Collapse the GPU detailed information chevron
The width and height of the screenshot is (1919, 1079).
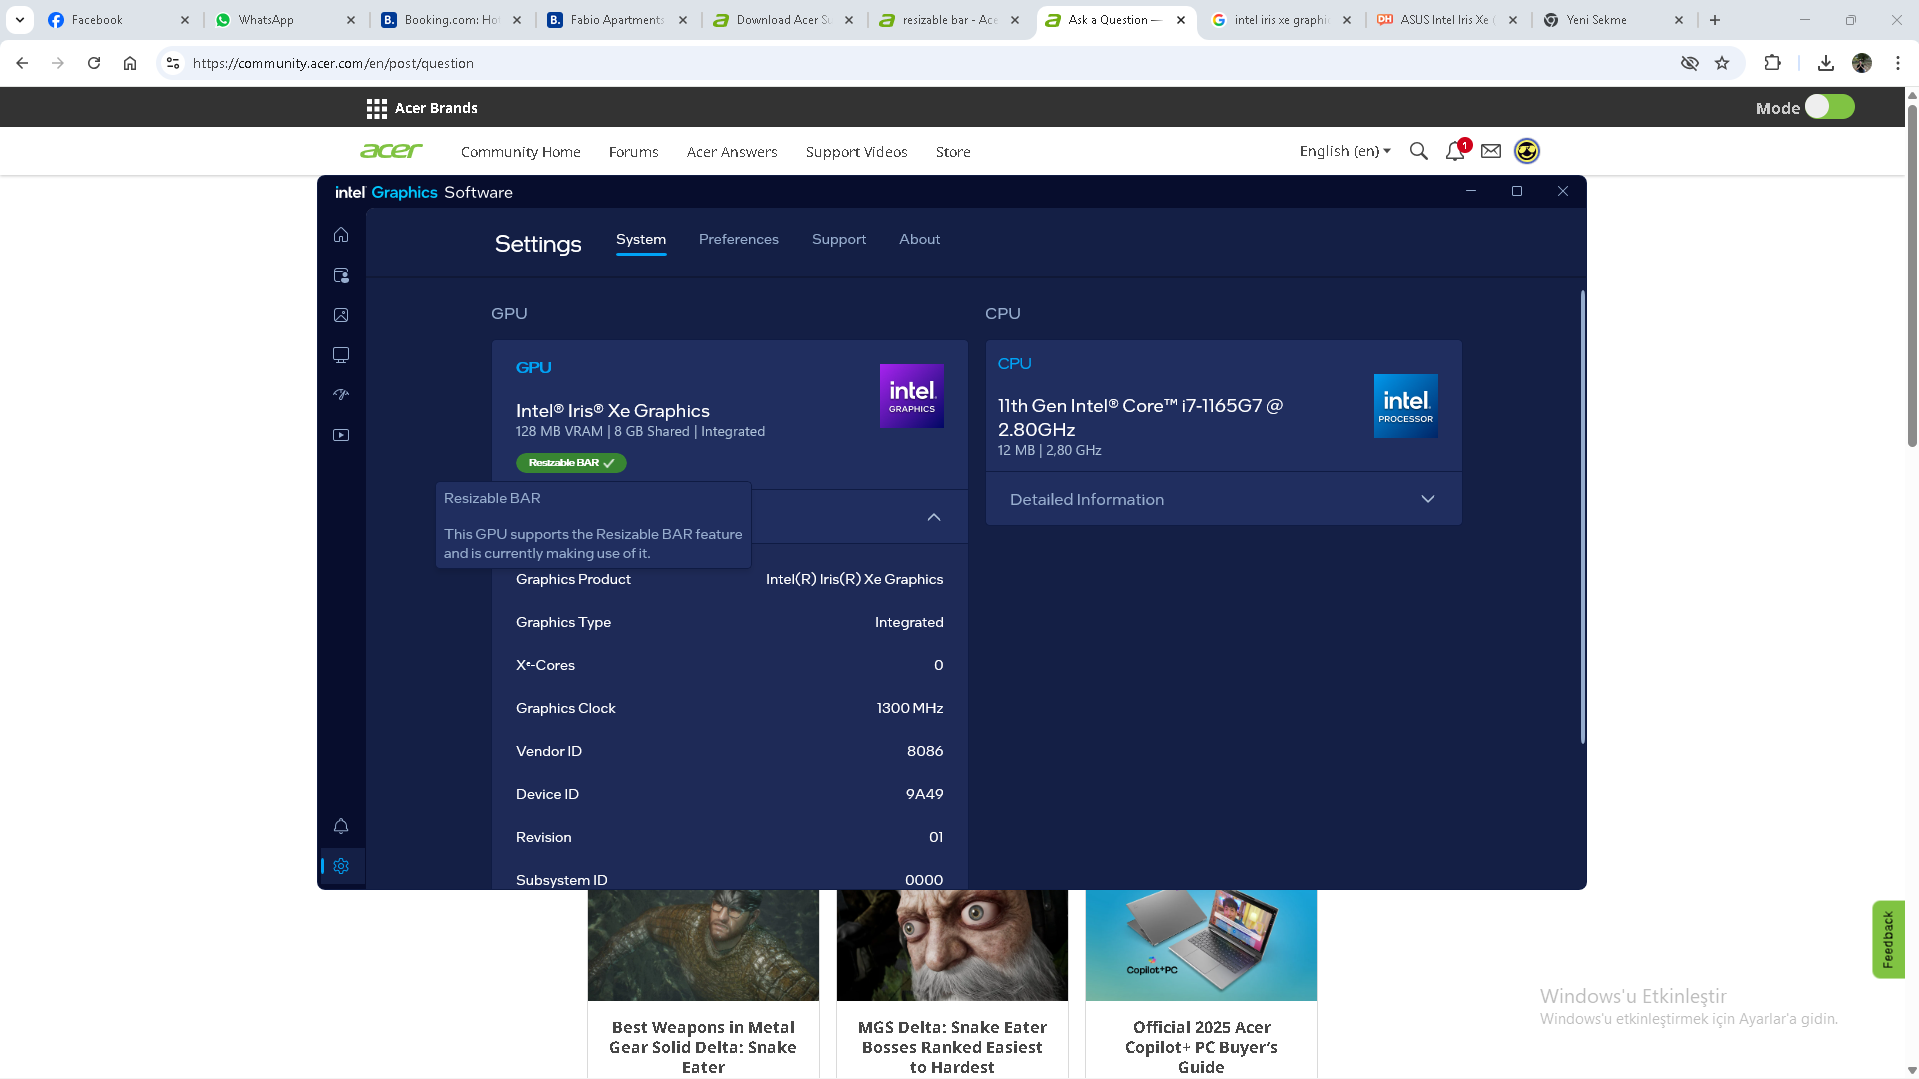pyautogui.click(x=934, y=517)
